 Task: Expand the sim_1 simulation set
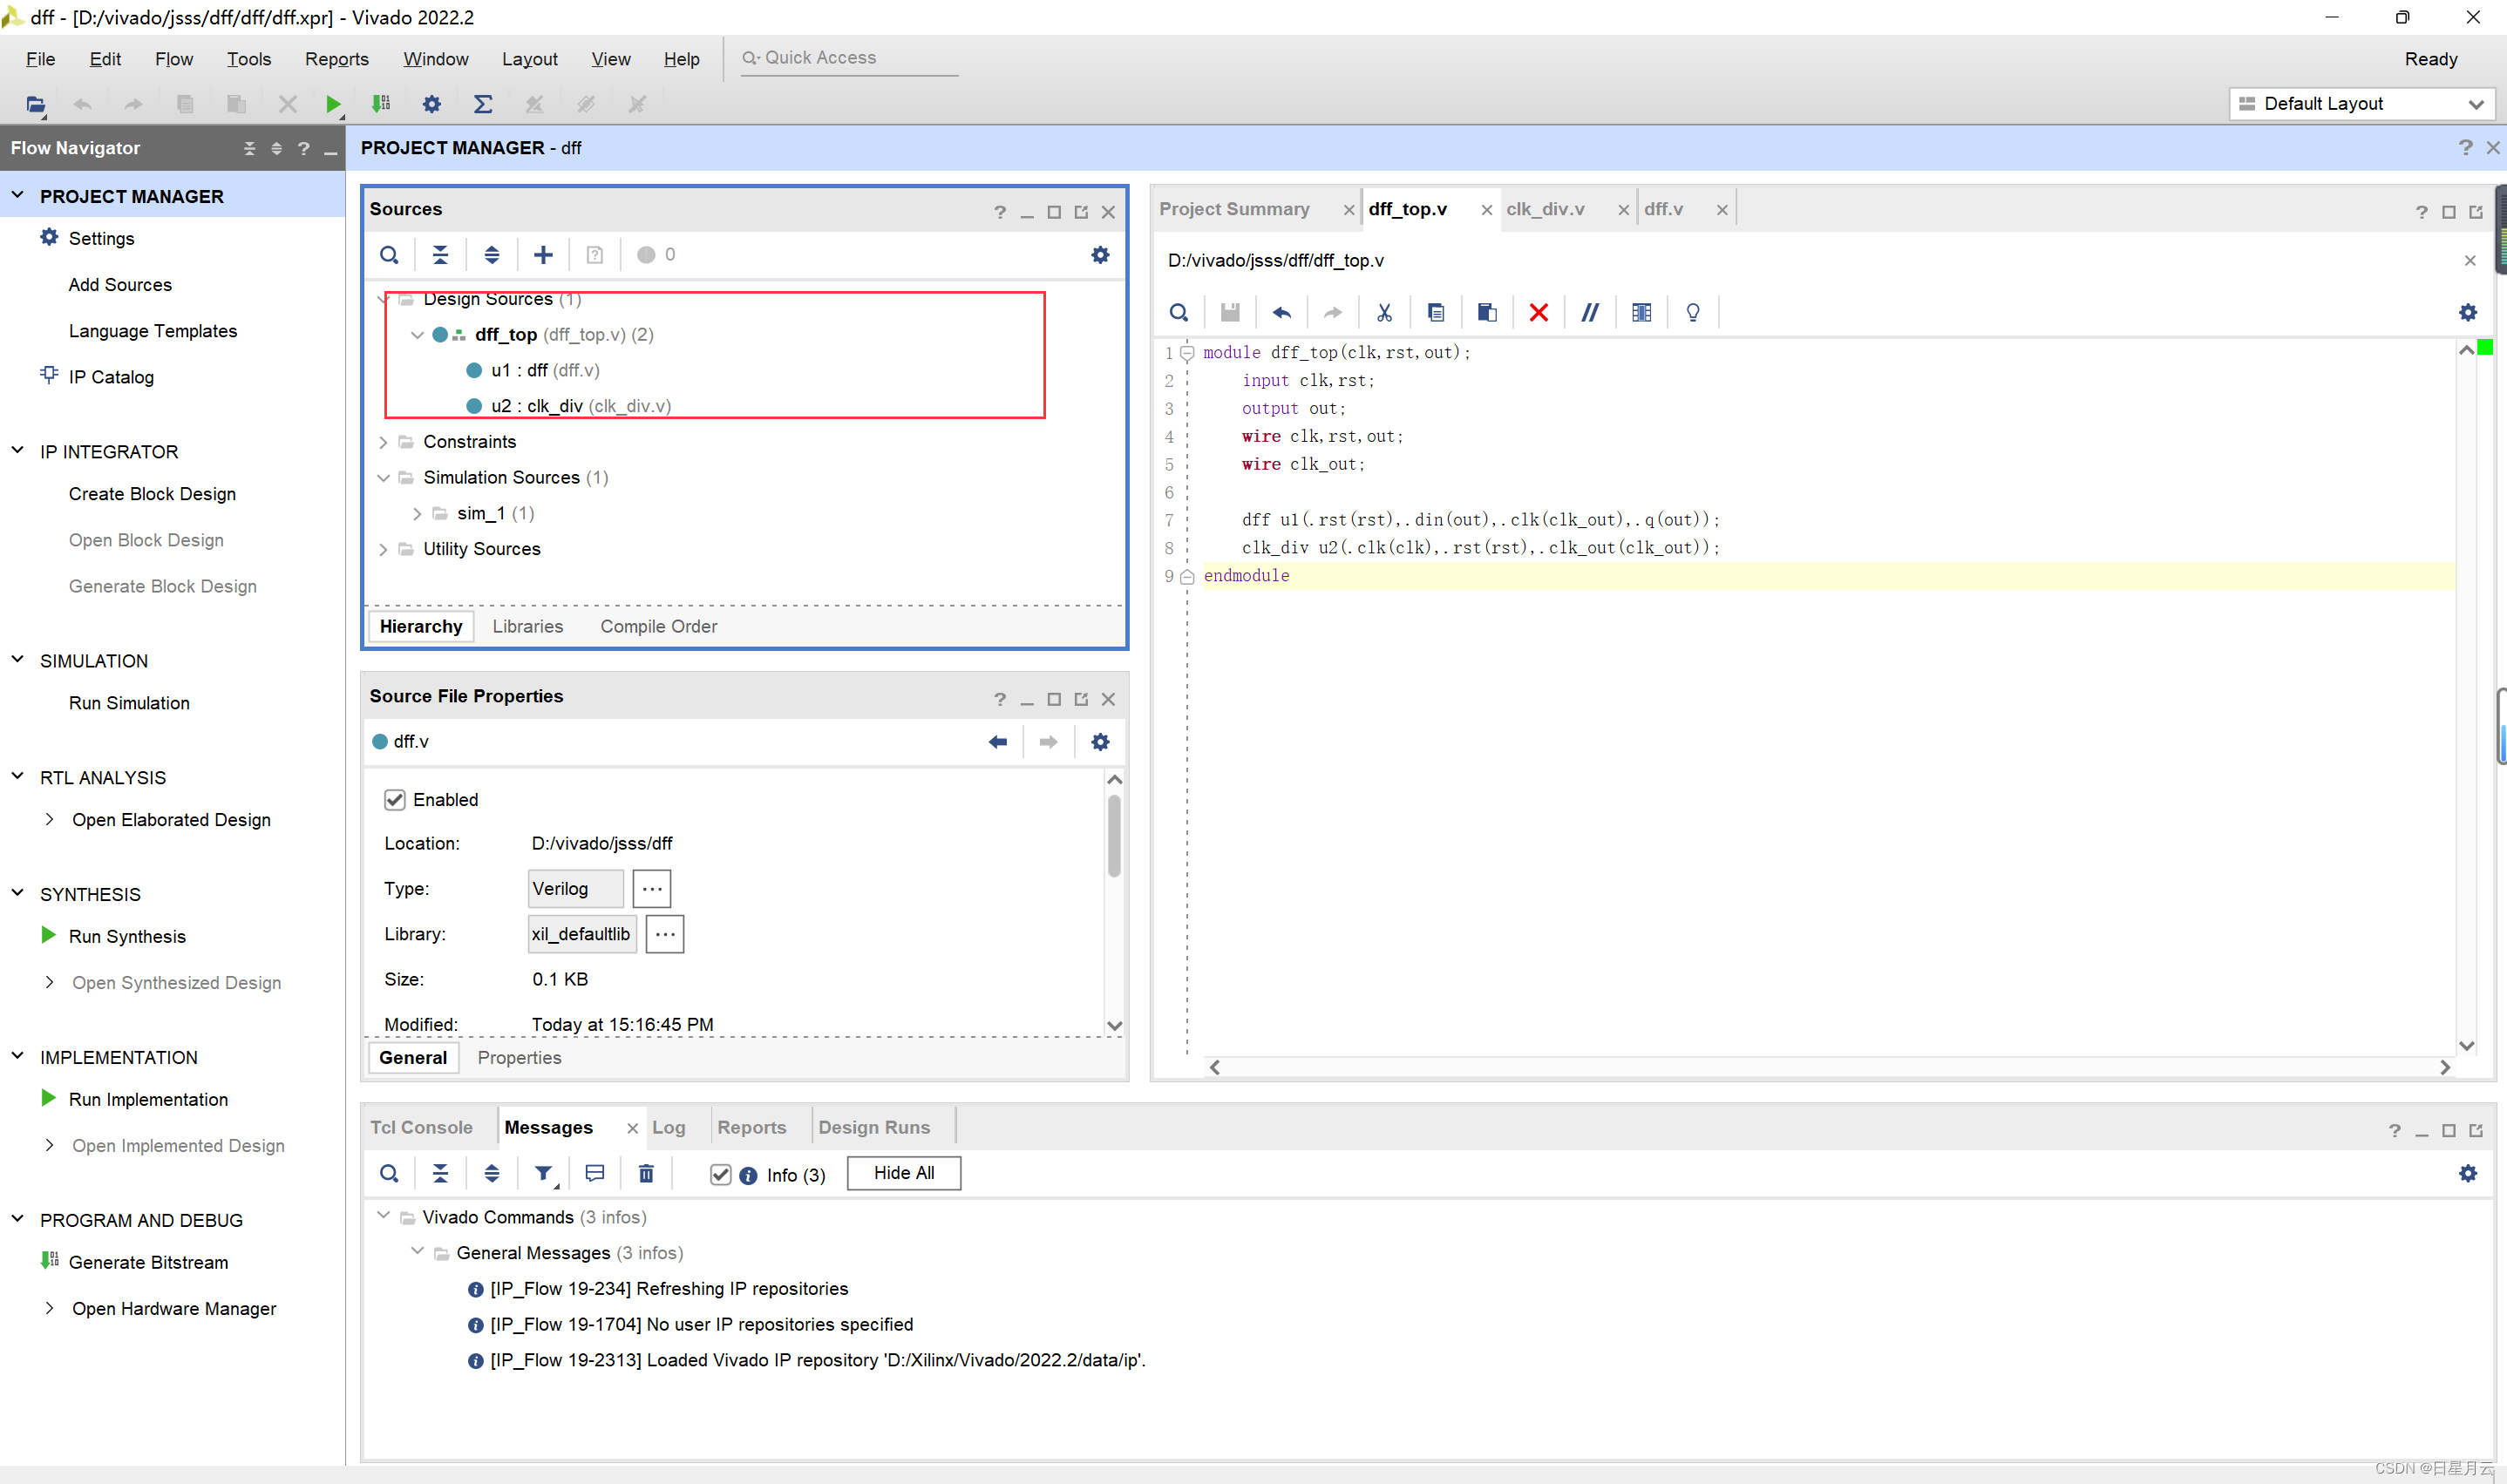417,514
